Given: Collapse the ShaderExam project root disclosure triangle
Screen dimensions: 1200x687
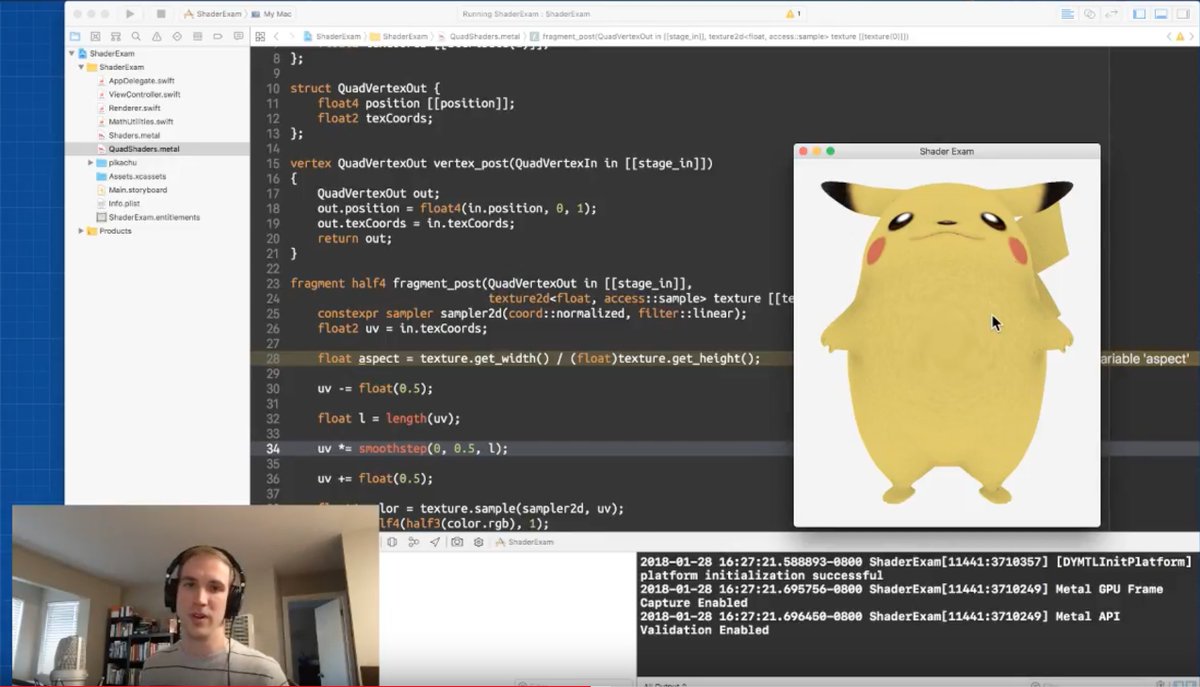Looking at the screenshot, I should click(x=72, y=53).
